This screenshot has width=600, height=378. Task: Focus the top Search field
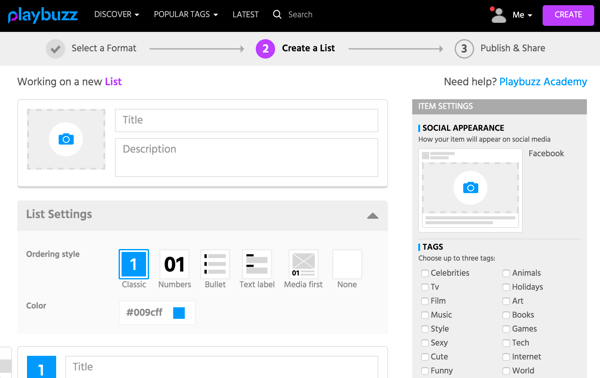[300, 15]
